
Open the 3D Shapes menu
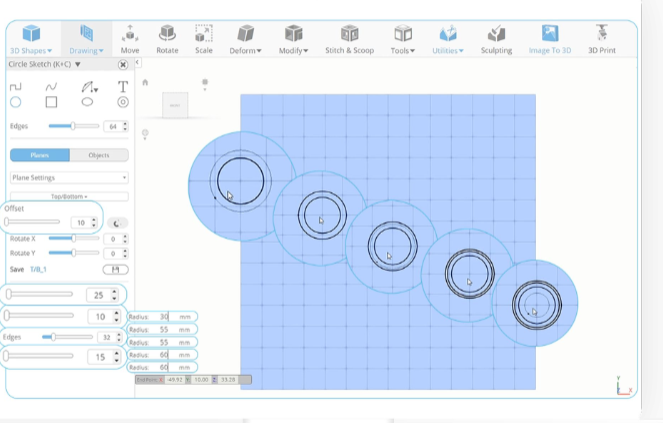31,40
